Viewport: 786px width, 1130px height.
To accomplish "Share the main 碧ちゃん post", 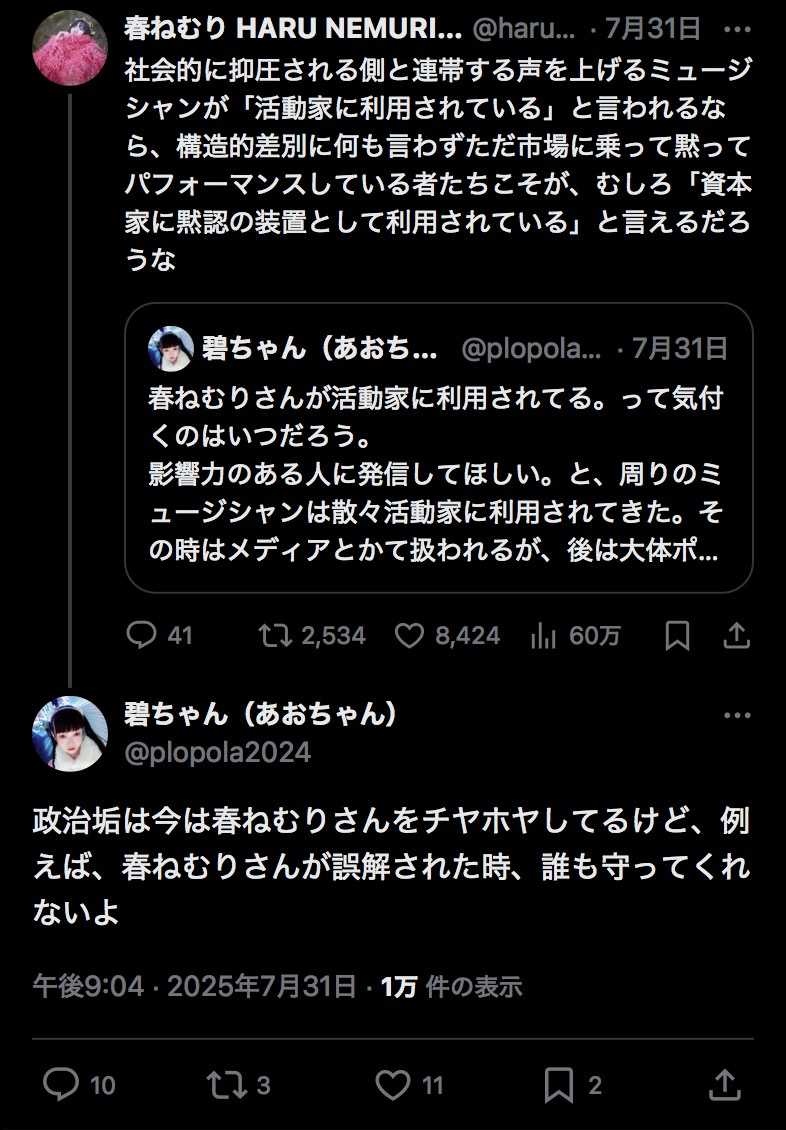I will click(725, 1084).
